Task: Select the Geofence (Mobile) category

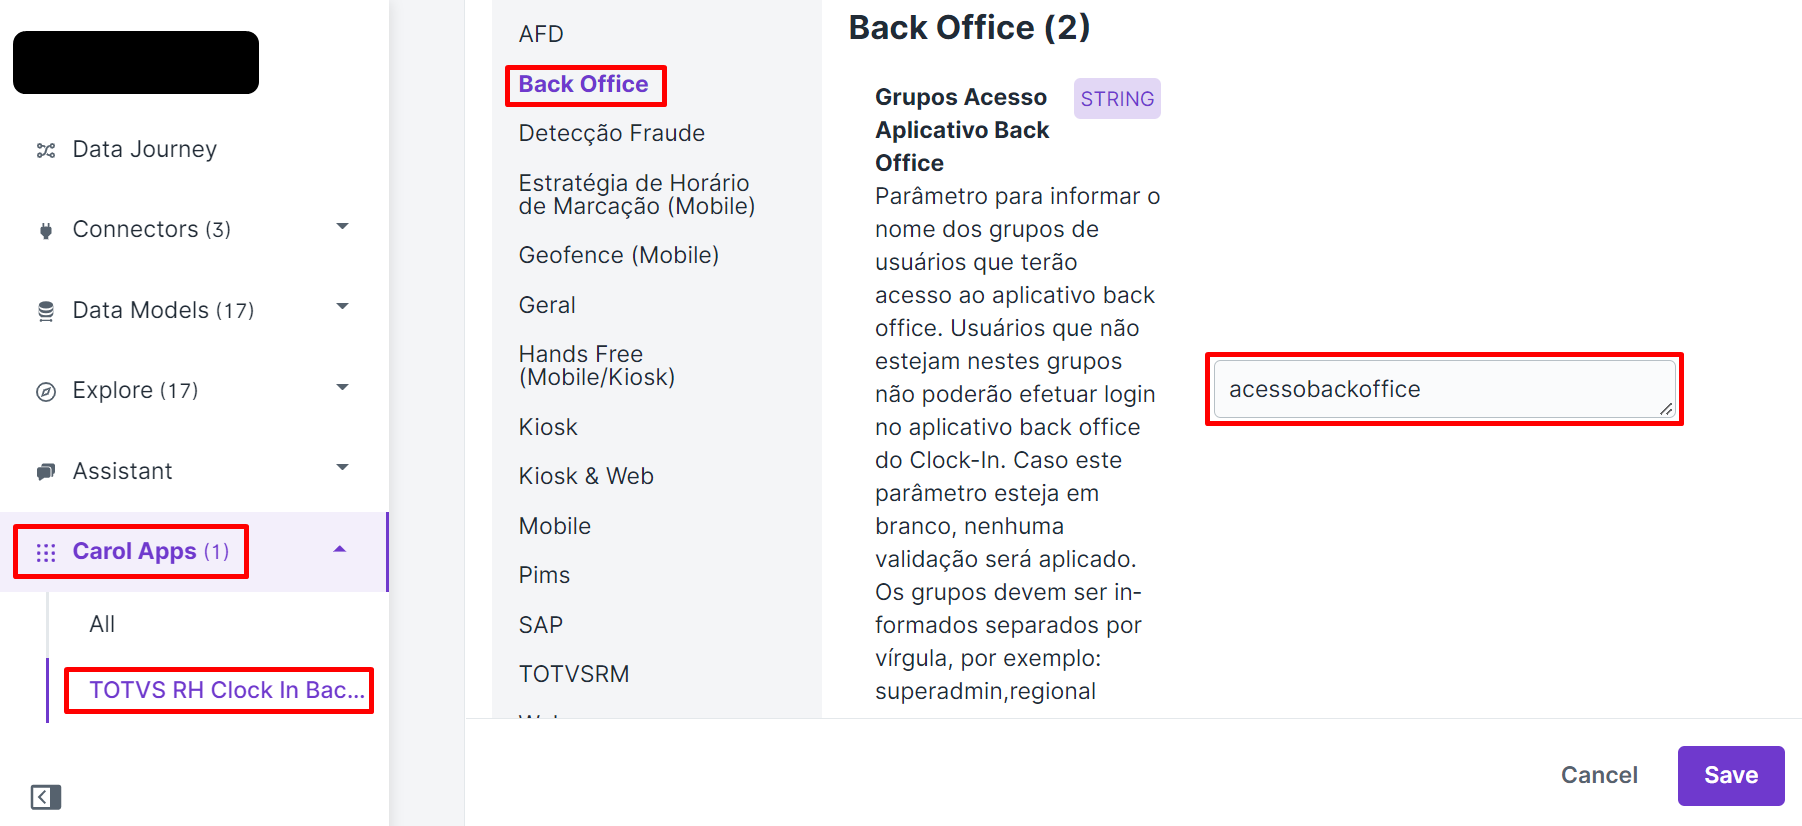Action: (619, 255)
